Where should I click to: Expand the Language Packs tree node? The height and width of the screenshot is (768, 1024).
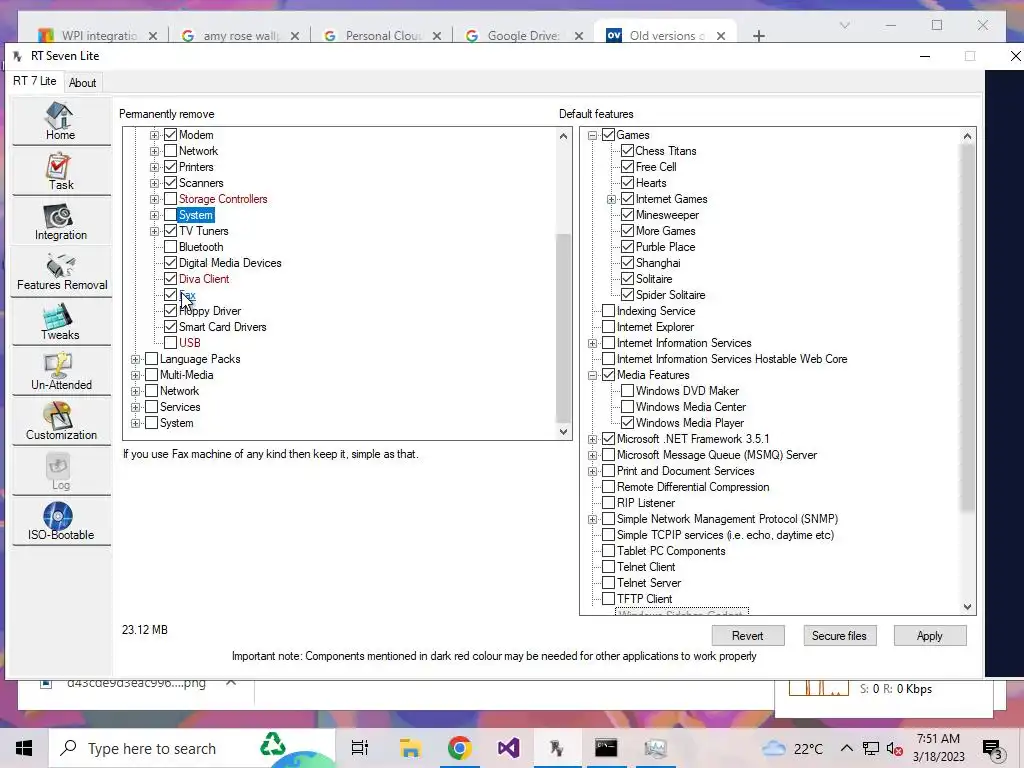135,359
